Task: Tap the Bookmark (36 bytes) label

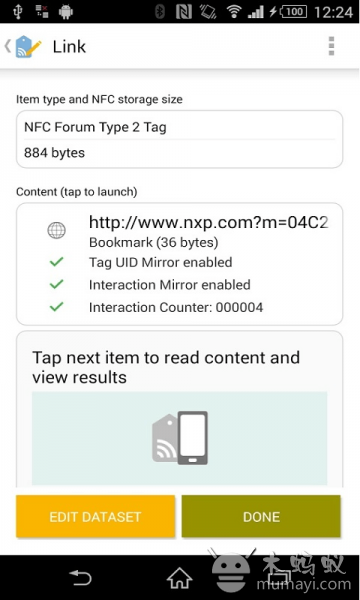Action: tap(153, 242)
